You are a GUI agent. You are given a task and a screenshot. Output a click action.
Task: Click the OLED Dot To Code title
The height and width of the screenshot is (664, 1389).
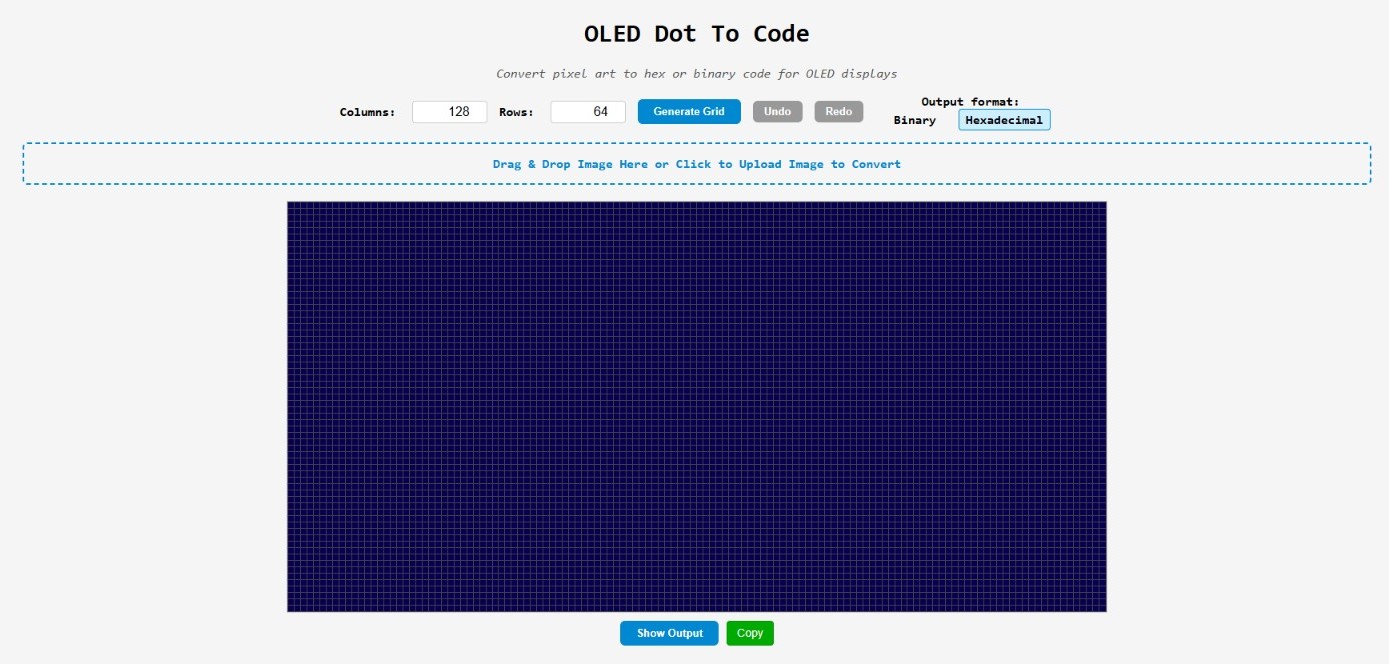click(x=697, y=33)
